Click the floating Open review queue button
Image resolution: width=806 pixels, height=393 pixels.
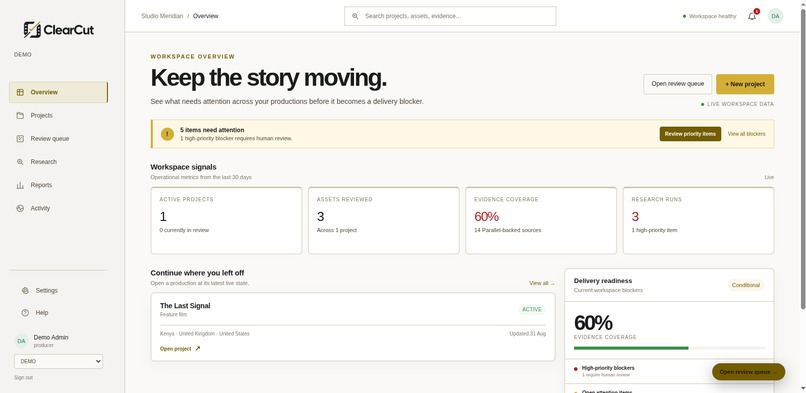[x=748, y=372]
